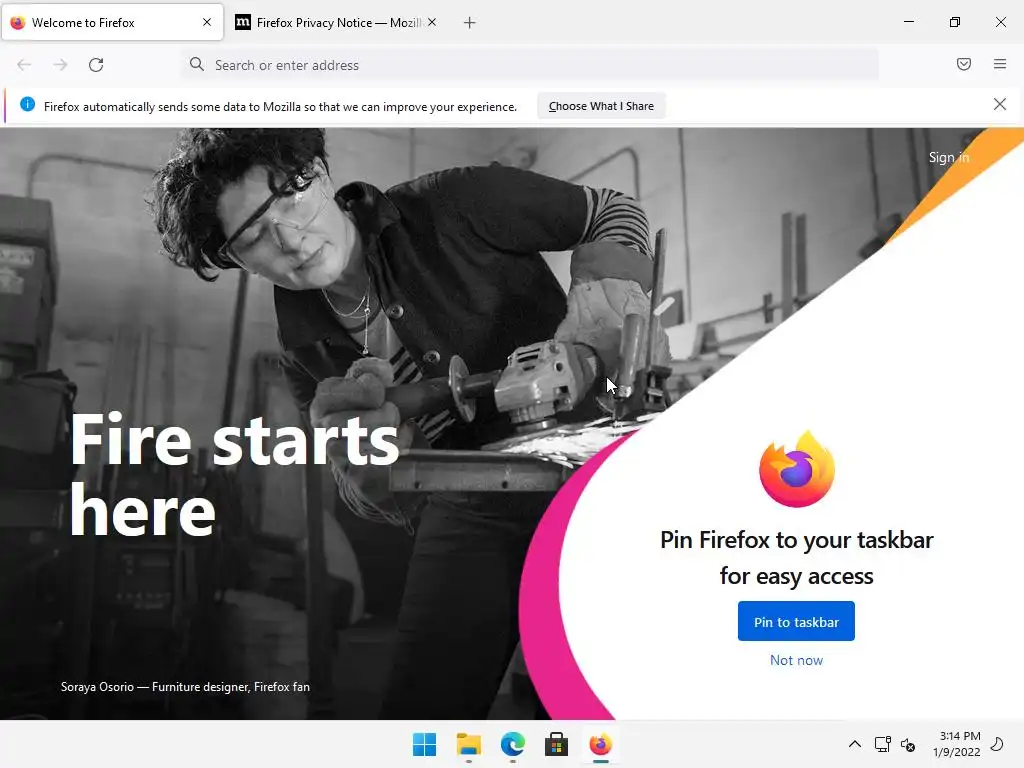Reload the page with the refresh icon

[96, 65]
